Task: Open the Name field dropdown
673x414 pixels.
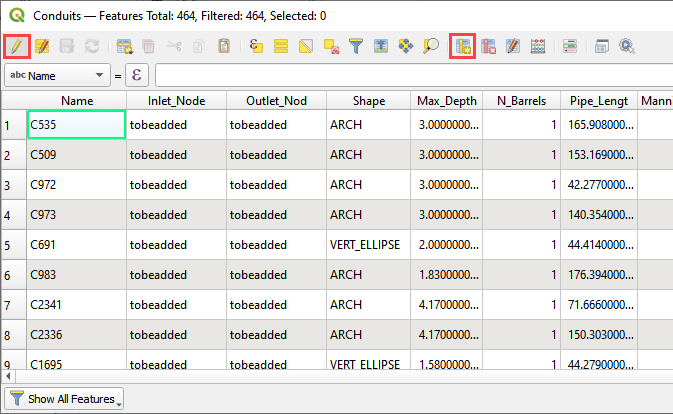Action: (x=56, y=76)
